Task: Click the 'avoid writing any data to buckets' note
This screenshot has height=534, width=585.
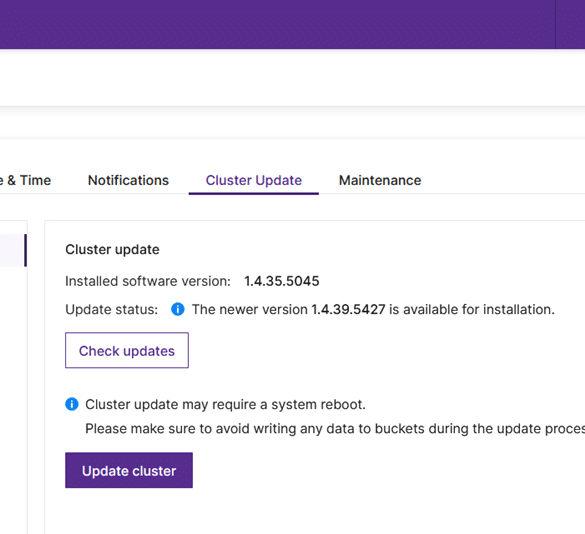Action: 335,428
